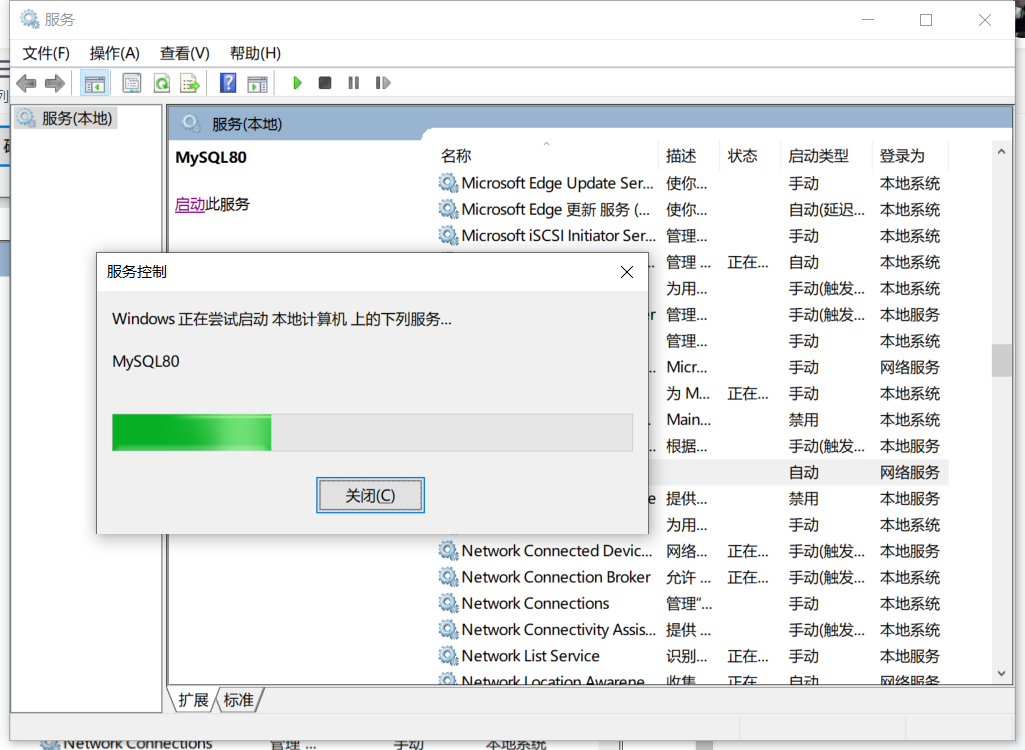
Task: Toggle the show/hide console tree icon
Action: (x=95, y=83)
